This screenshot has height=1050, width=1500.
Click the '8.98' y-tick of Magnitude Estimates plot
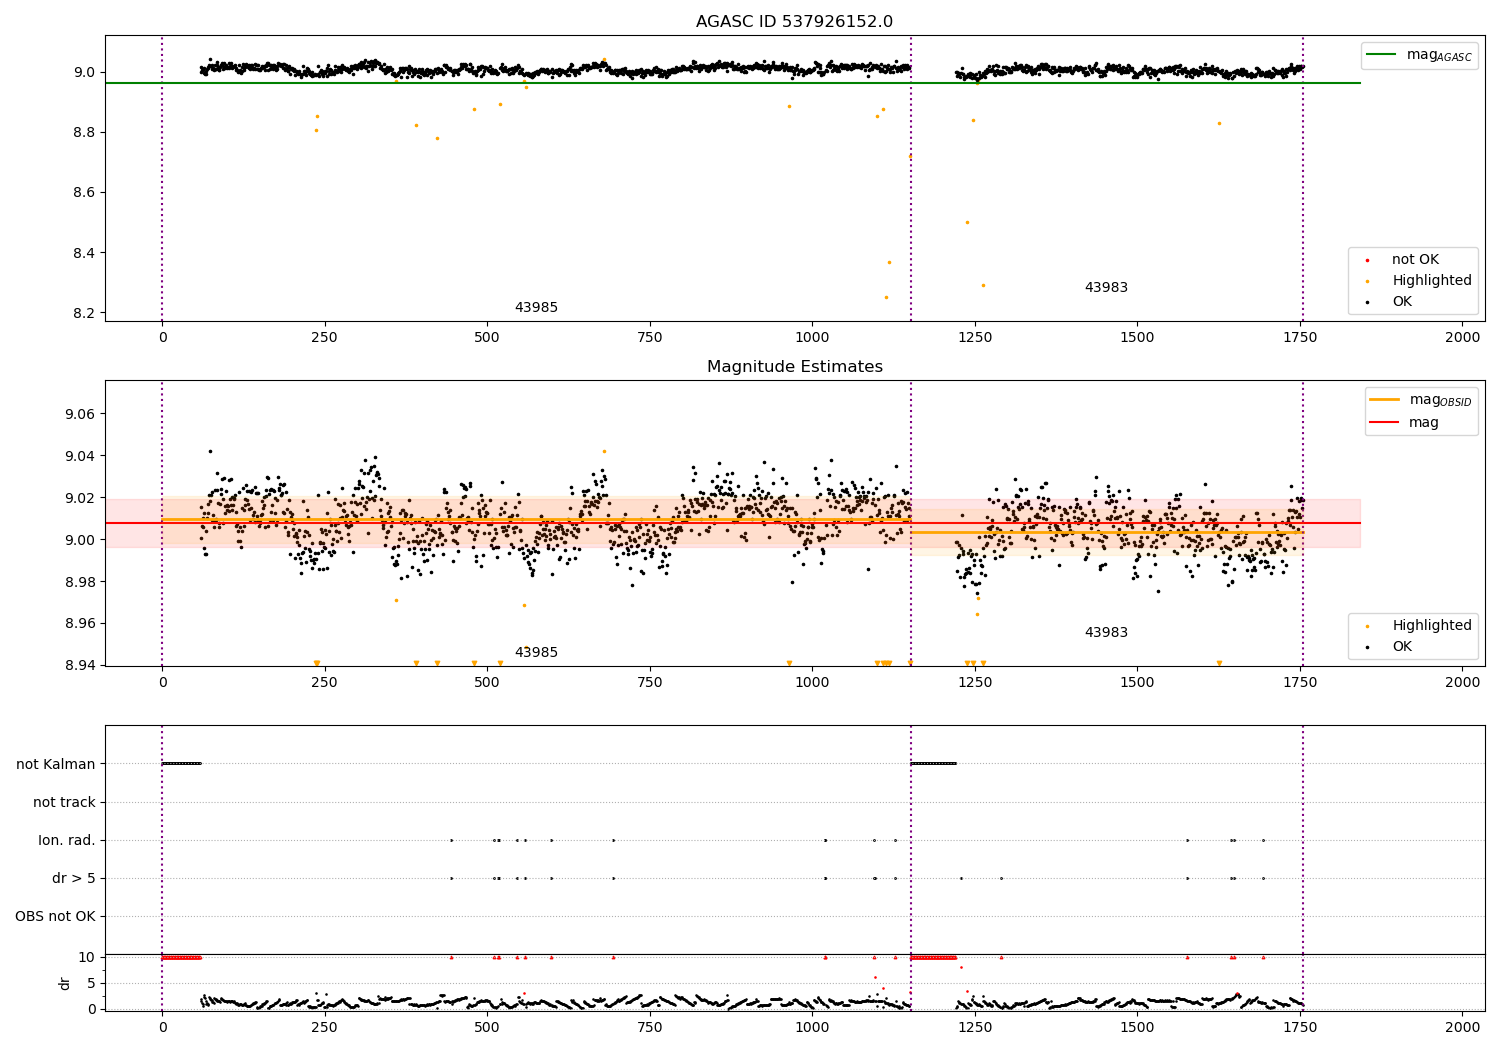point(80,582)
